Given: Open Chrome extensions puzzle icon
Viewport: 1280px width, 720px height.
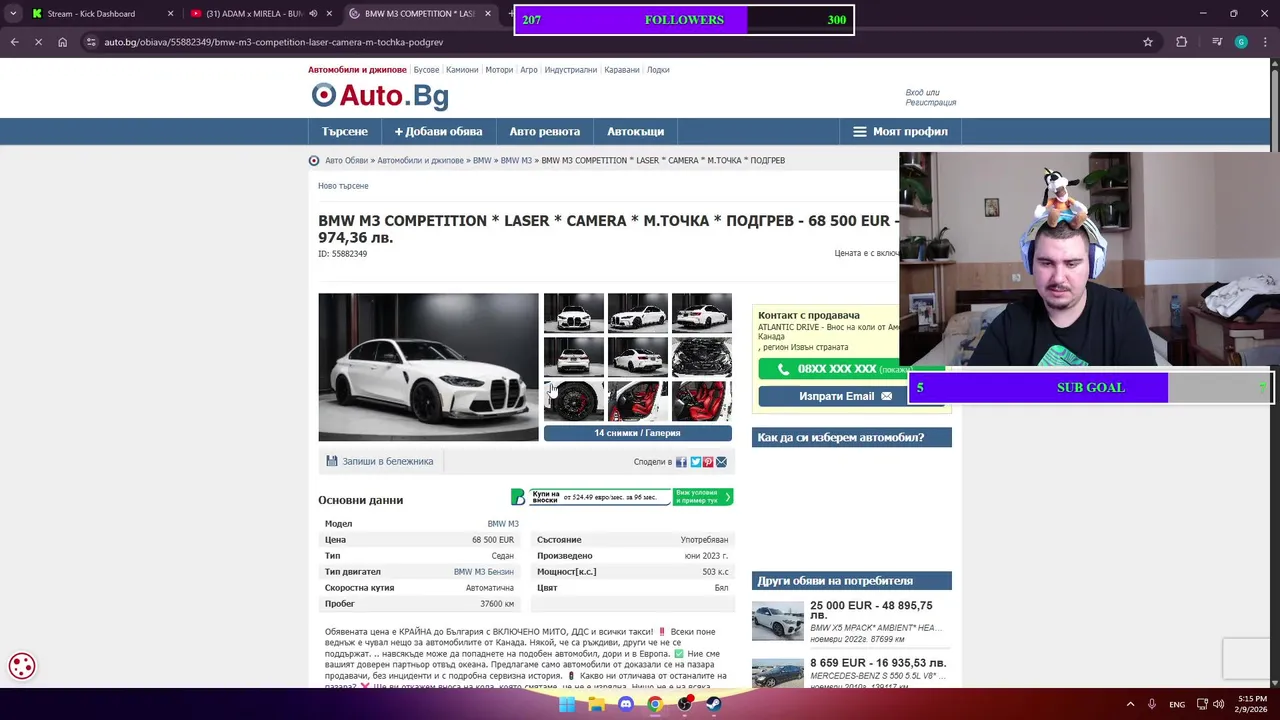Looking at the screenshot, I should pos(1181,42).
